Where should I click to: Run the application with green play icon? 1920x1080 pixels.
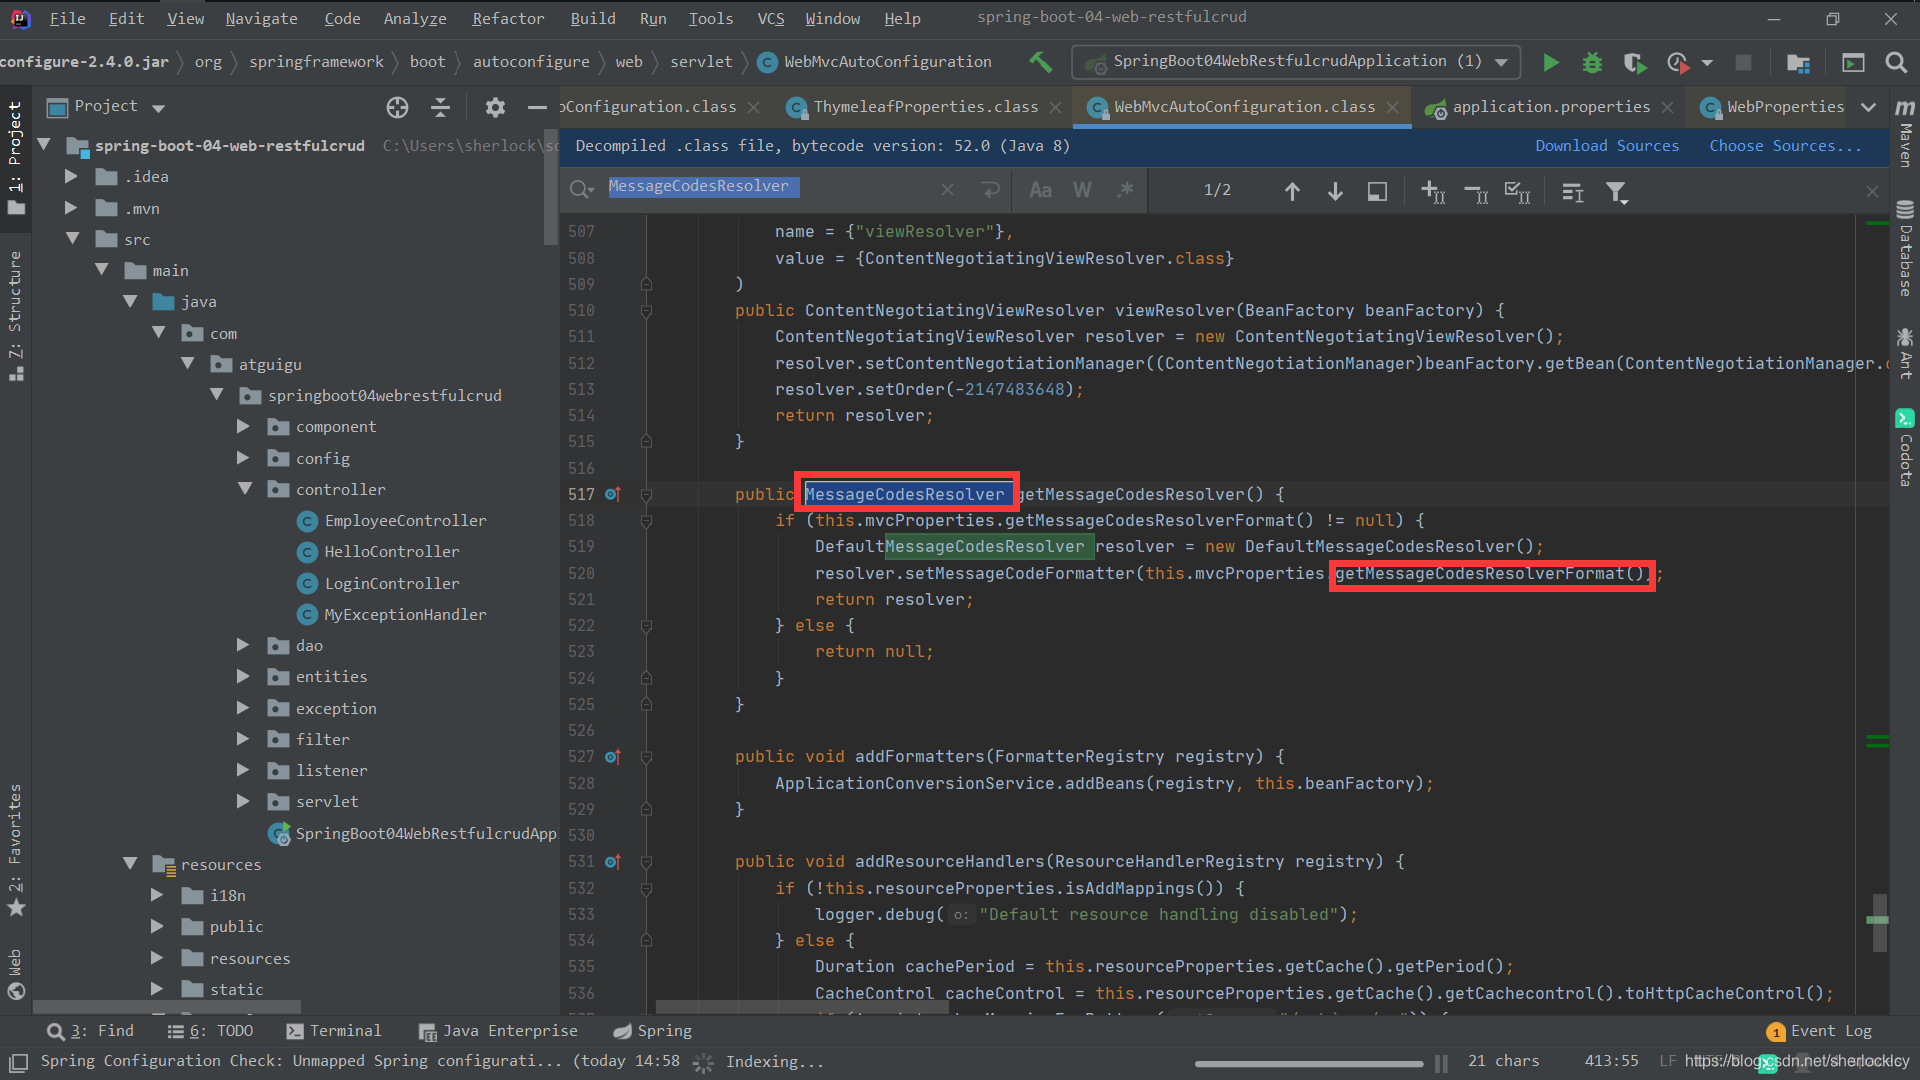click(x=1550, y=62)
